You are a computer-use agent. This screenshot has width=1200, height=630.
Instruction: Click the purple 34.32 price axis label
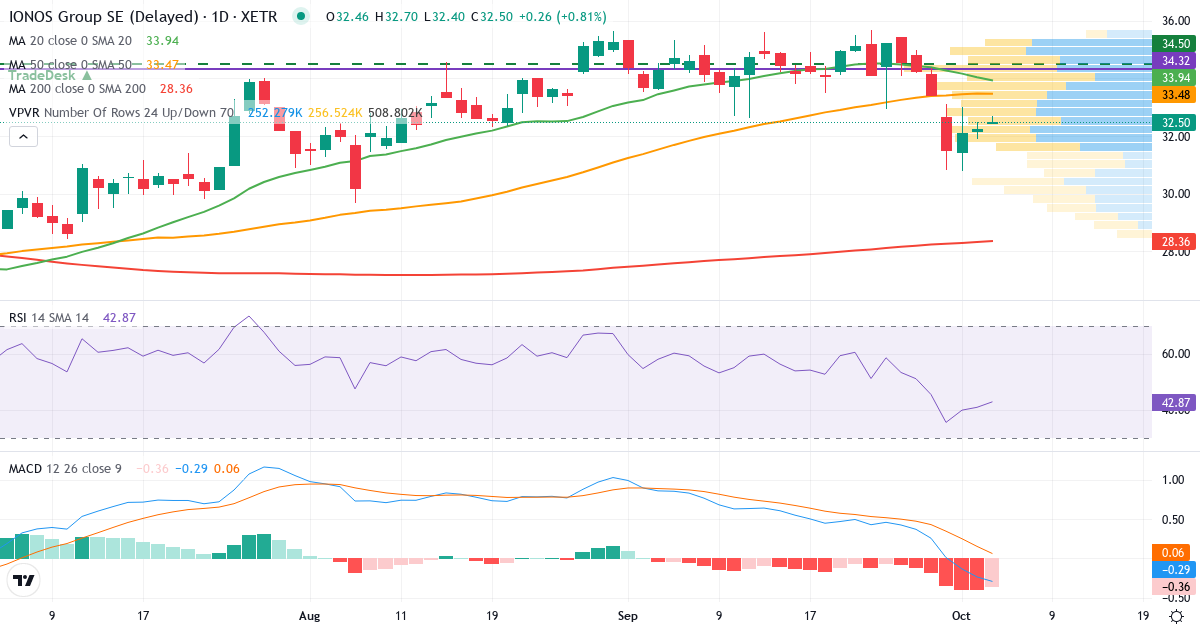click(1176, 60)
